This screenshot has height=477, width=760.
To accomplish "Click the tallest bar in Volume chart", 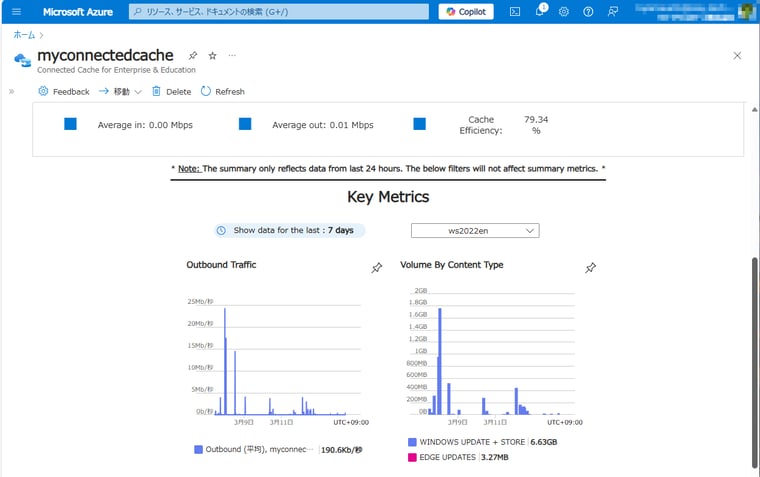I will pyautogui.click(x=440, y=361).
